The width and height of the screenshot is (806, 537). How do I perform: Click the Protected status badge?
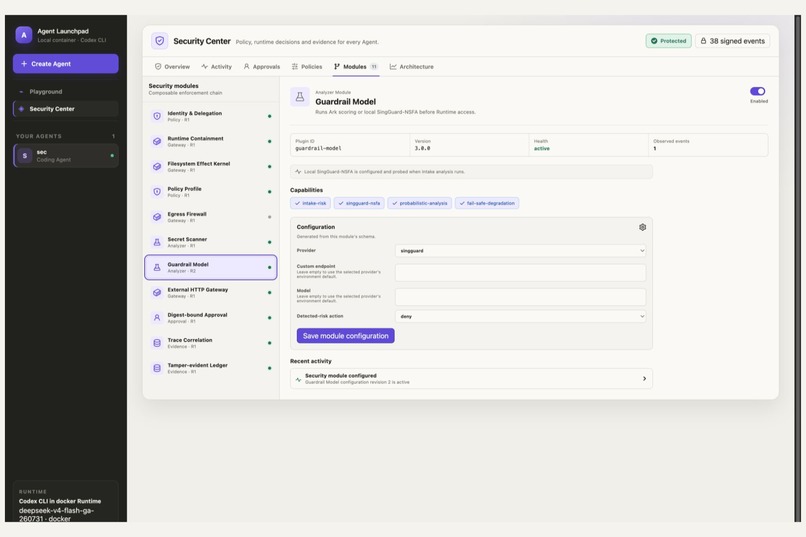point(668,41)
